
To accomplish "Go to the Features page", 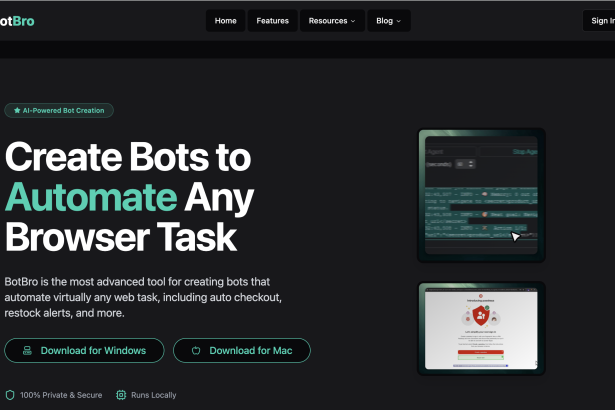I will coord(273,21).
